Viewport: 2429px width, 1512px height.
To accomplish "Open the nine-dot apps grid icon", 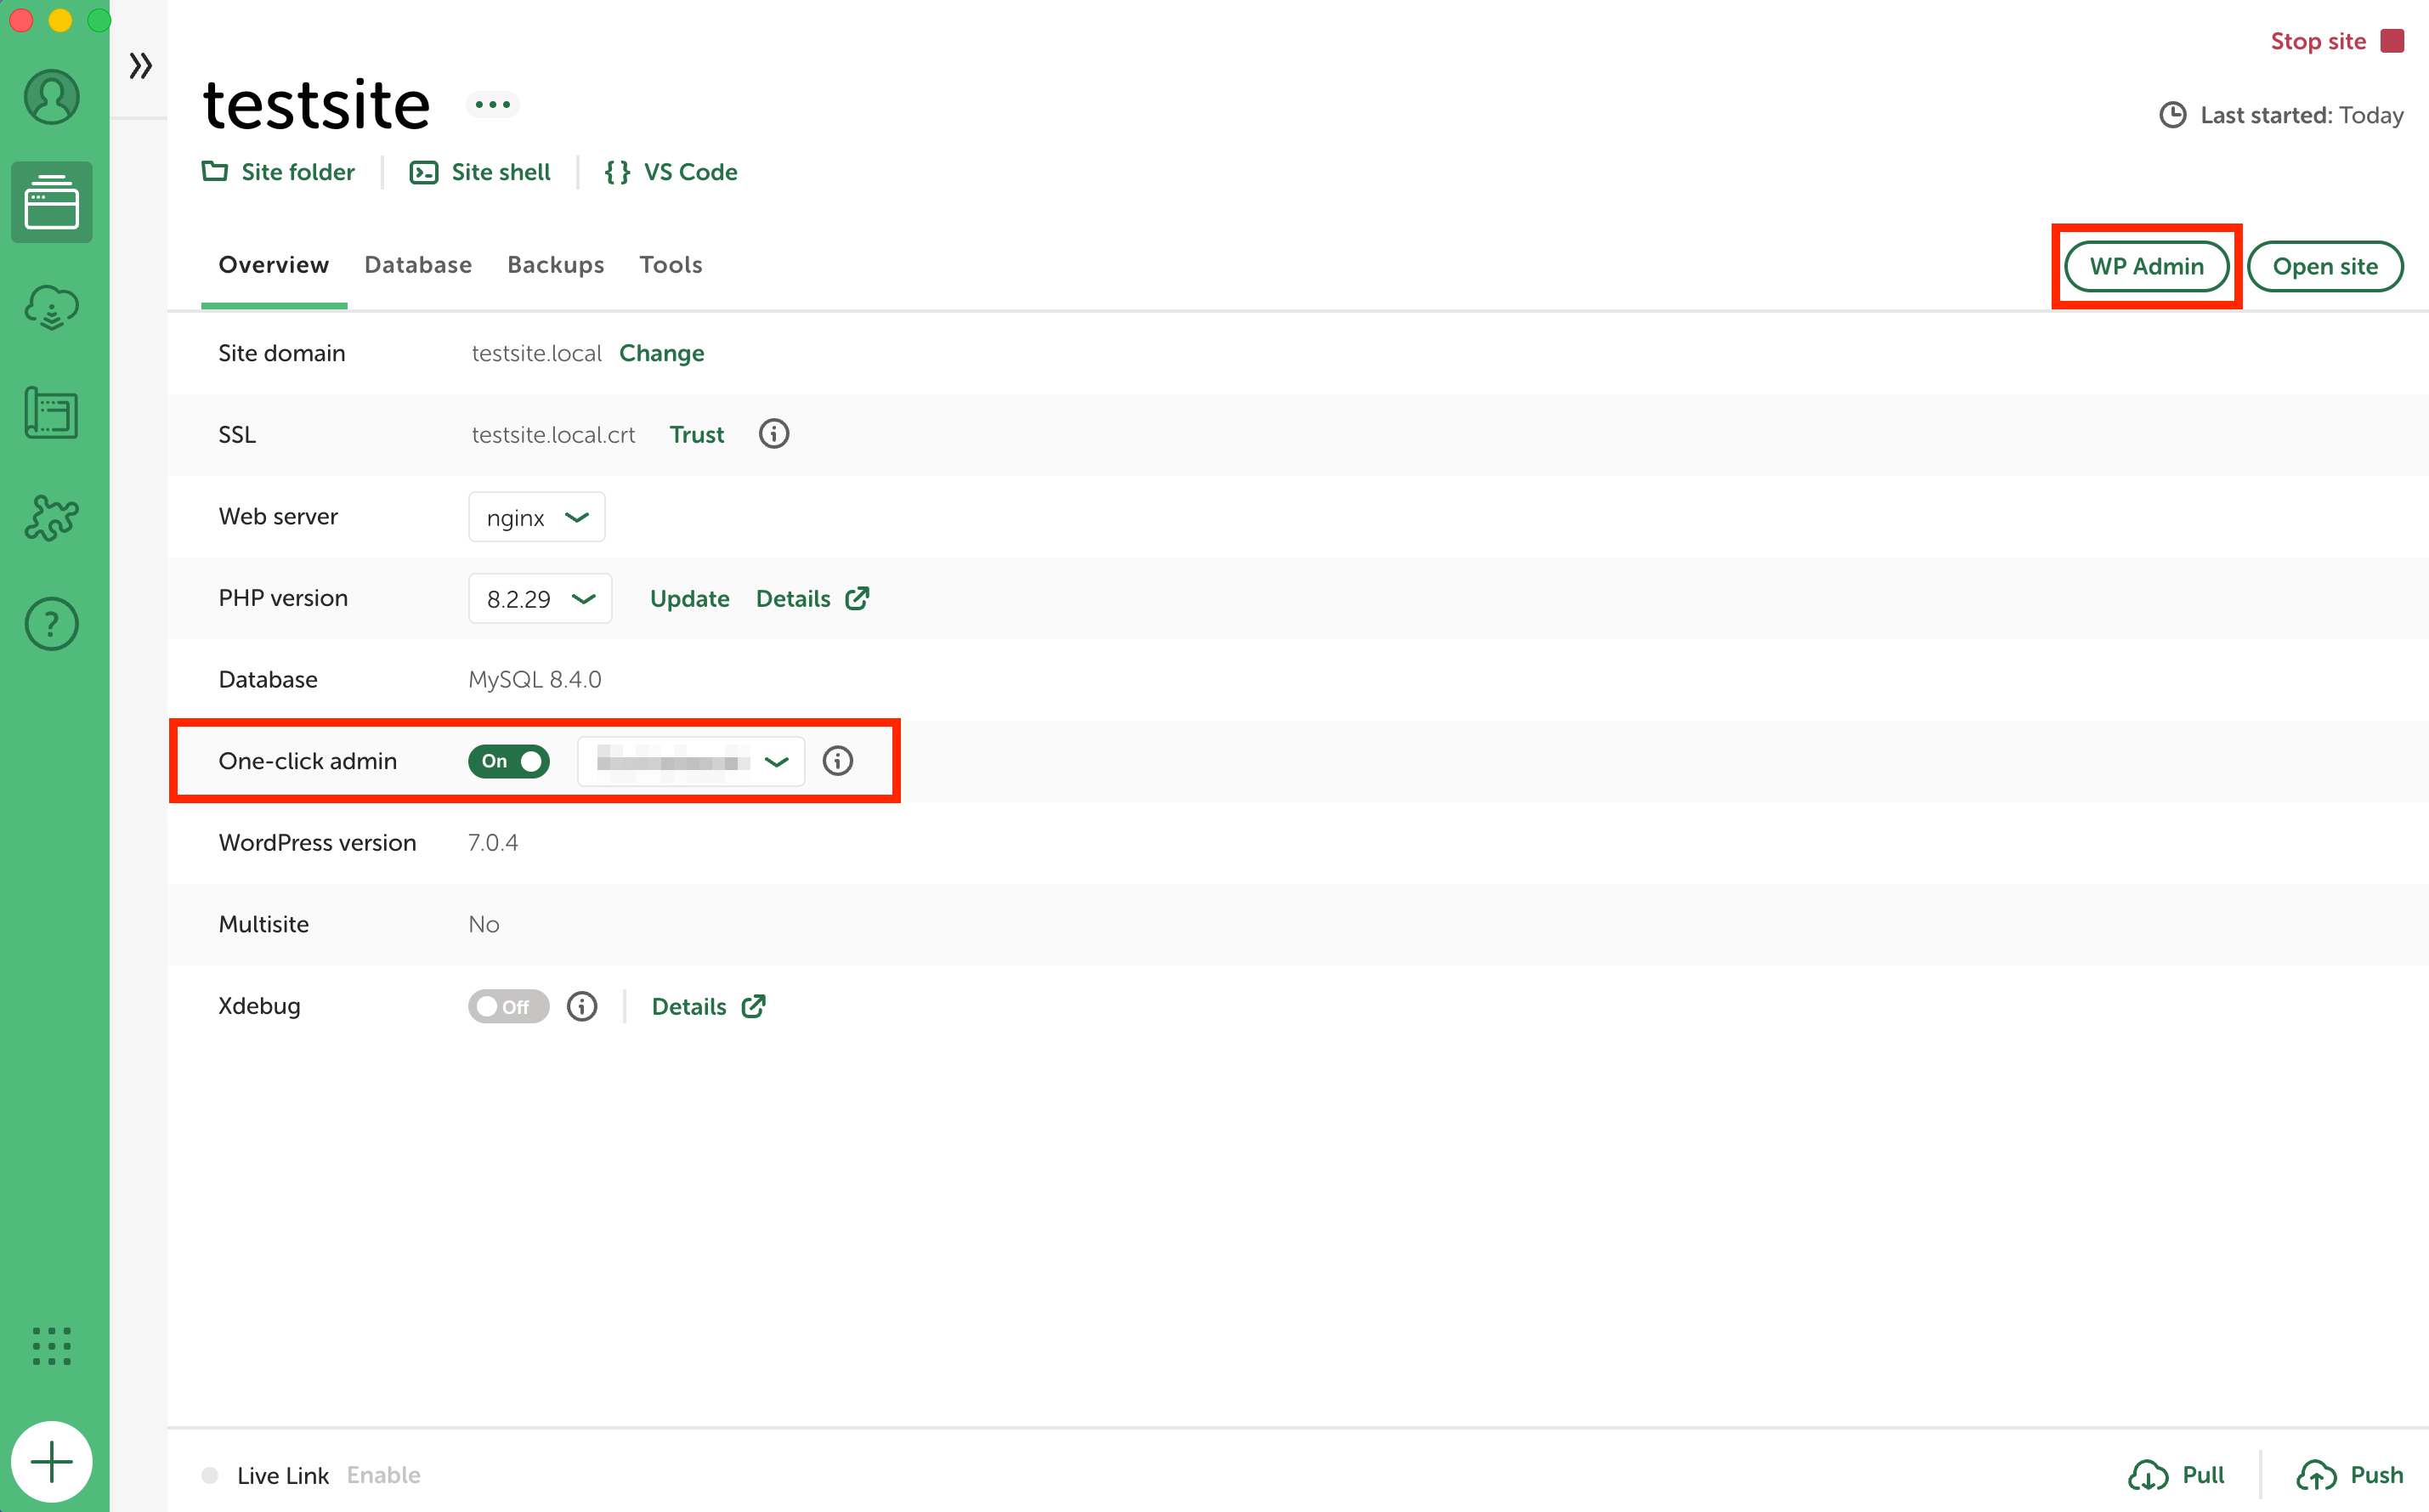I will pyautogui.click(x=52, y=1346).
